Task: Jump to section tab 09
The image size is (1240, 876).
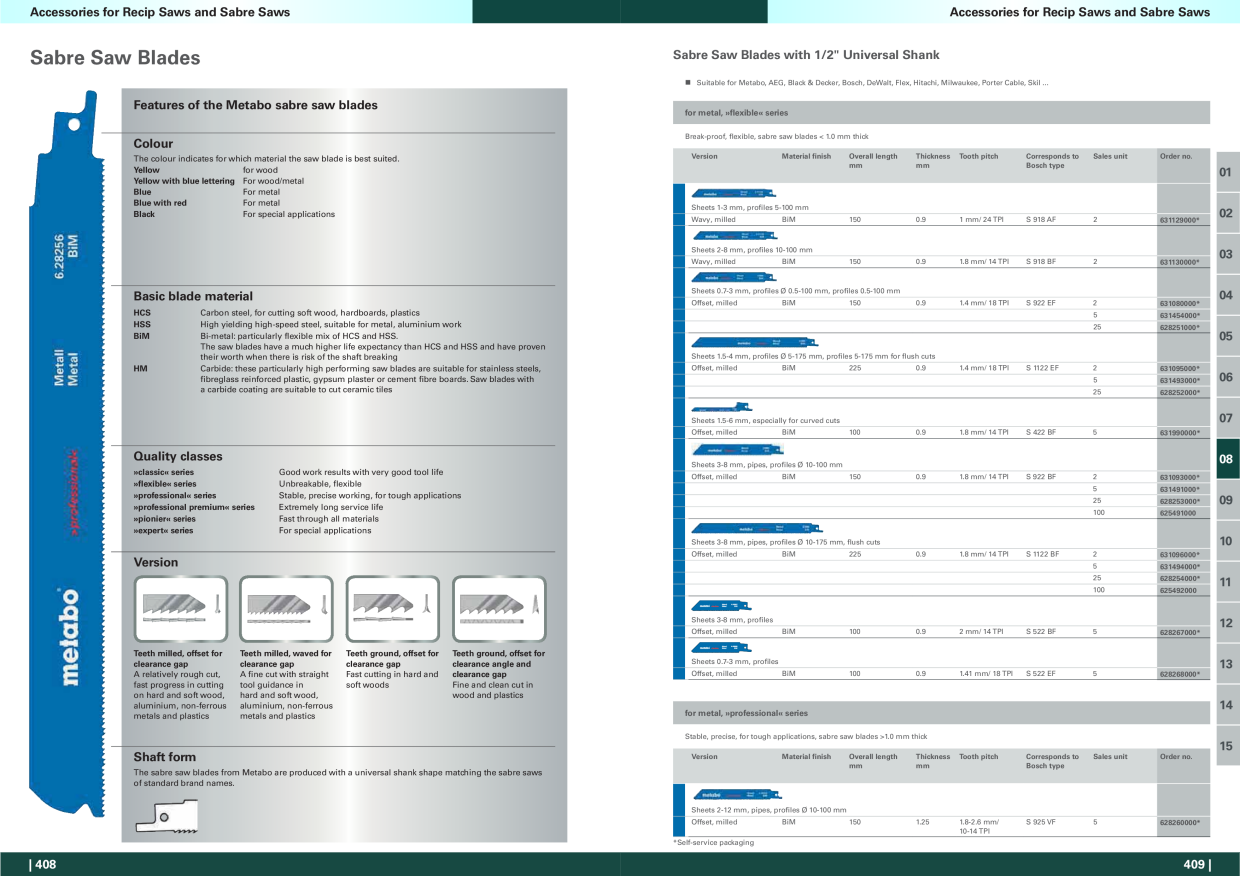Action: point(1227,500)
